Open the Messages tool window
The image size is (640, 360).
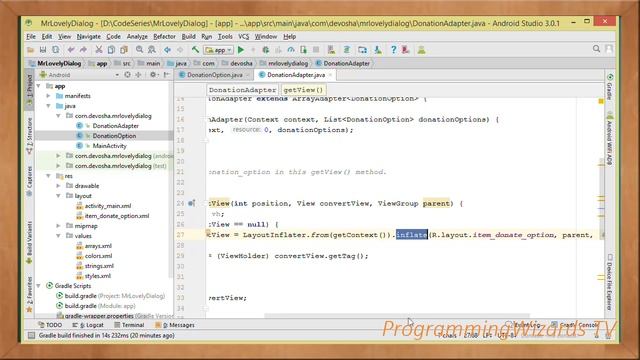175,325
